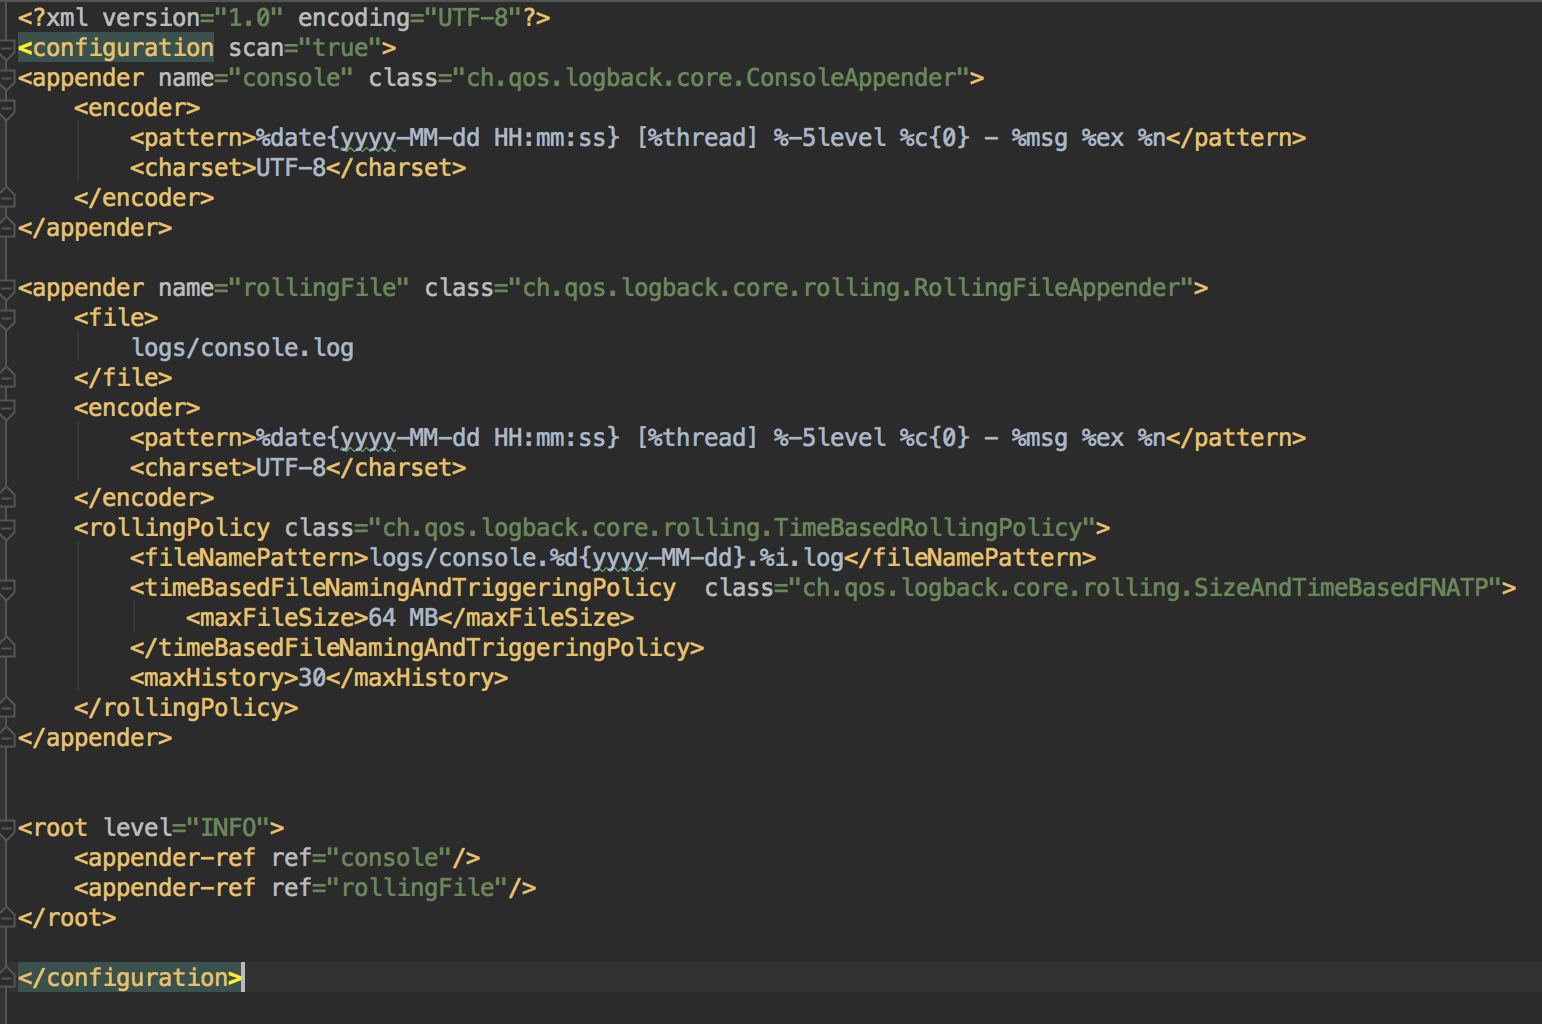
Task: Click the "rollingFile" name attribute value
Action: (x=319, y=288)
